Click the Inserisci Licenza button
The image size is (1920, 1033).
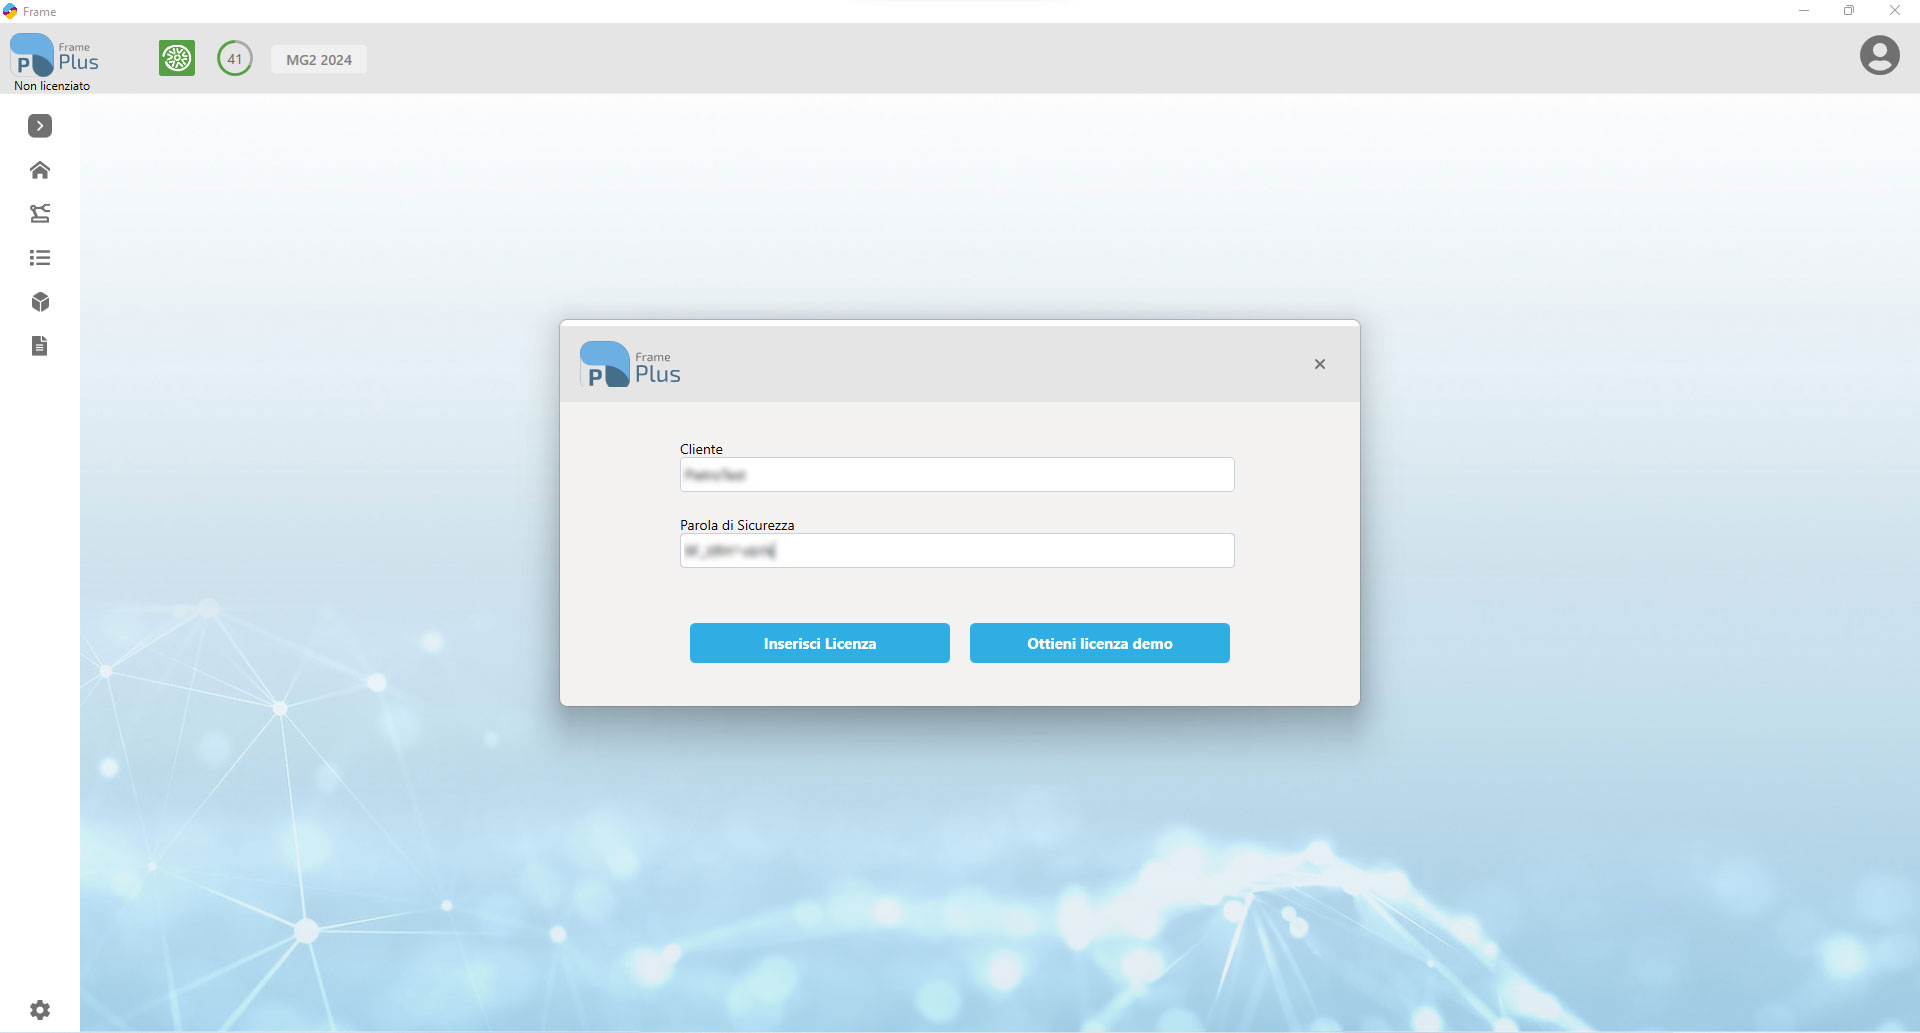pyautogui.click(x=820, y=643)
